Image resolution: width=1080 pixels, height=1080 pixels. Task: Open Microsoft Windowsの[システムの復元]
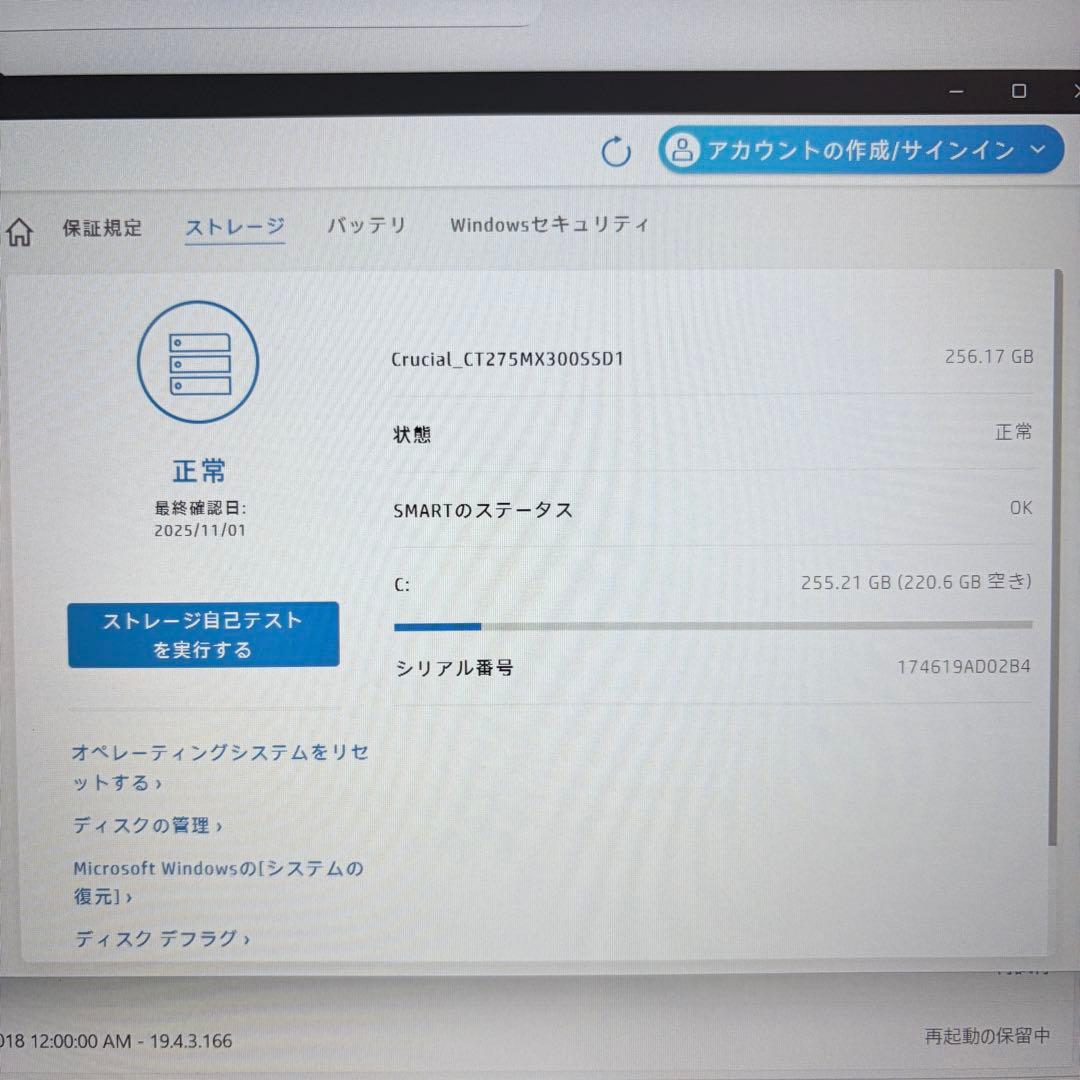[217, 882]
